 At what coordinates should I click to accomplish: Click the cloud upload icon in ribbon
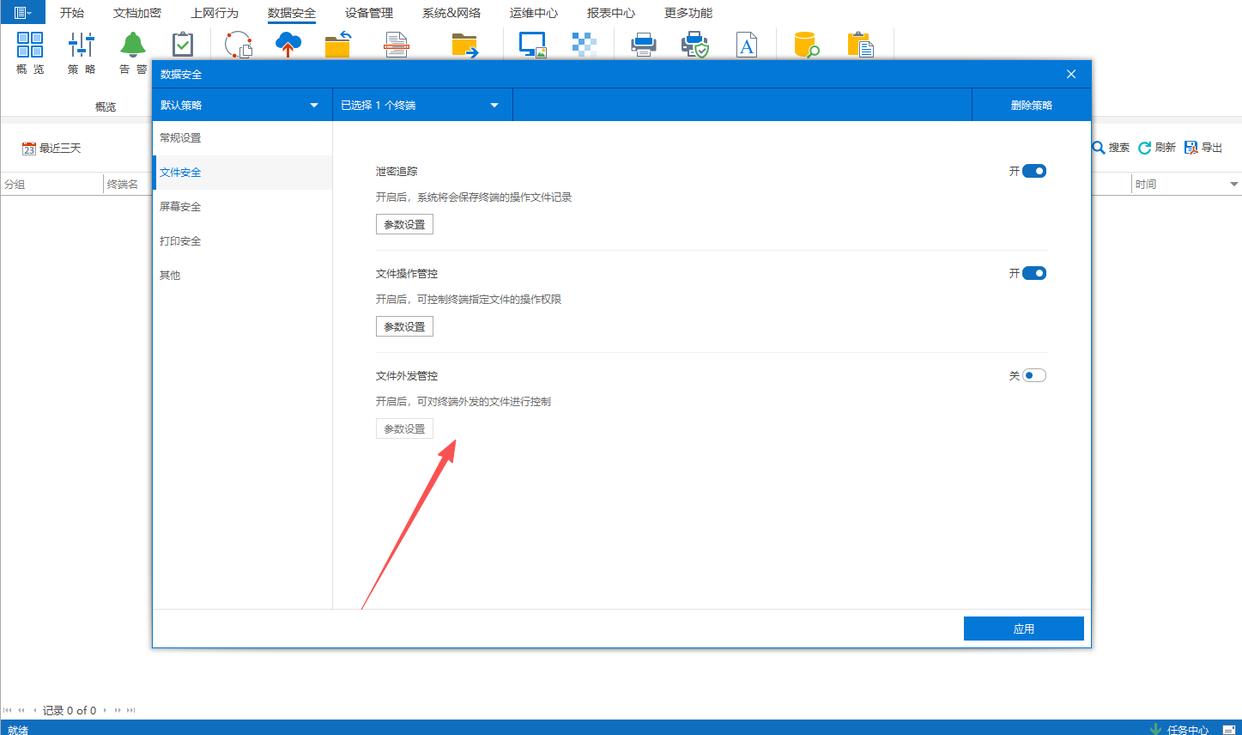[288, 44]
